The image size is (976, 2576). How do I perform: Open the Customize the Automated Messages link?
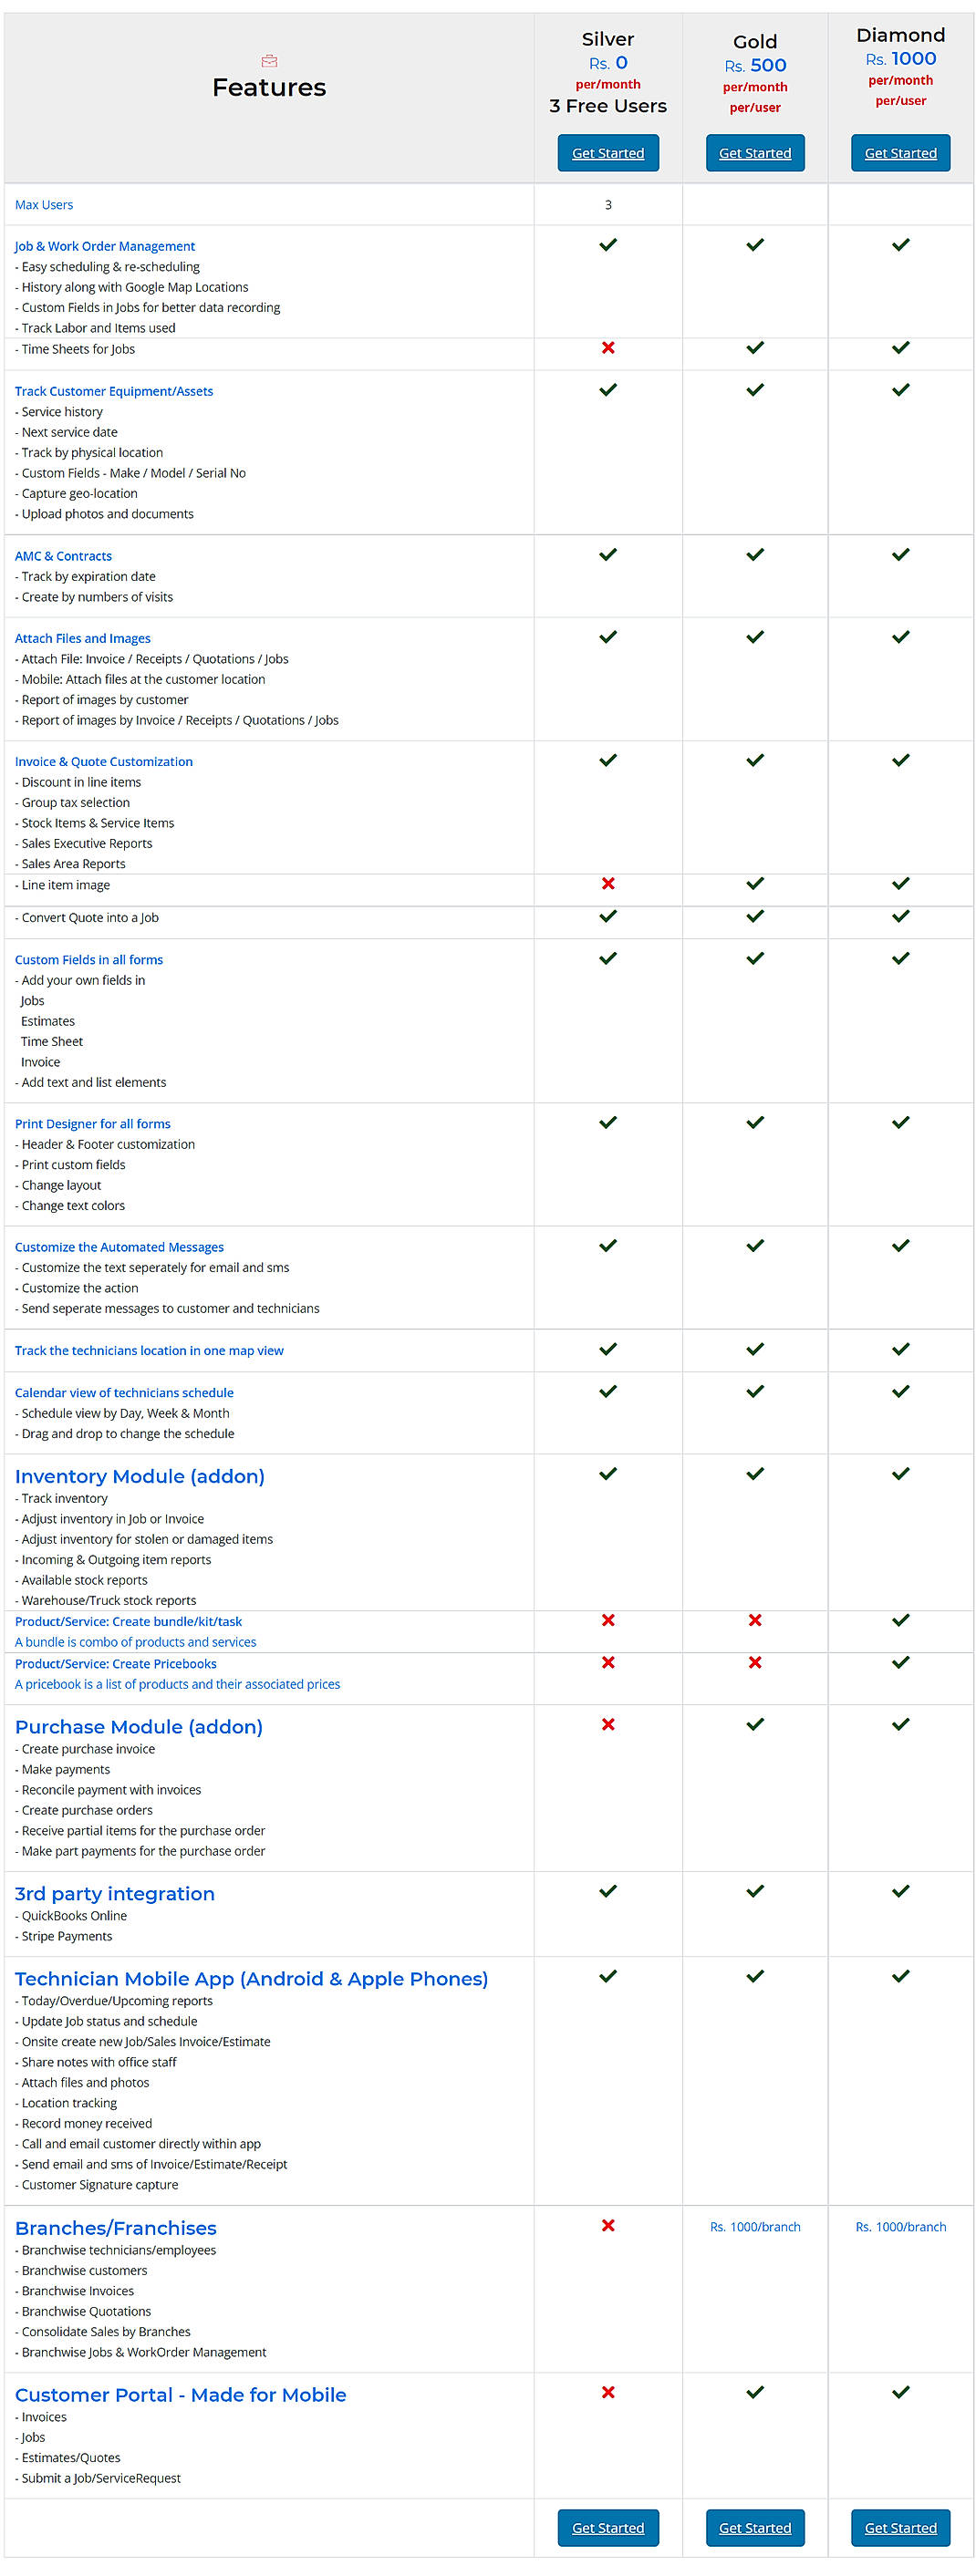tap(119, 1247)
